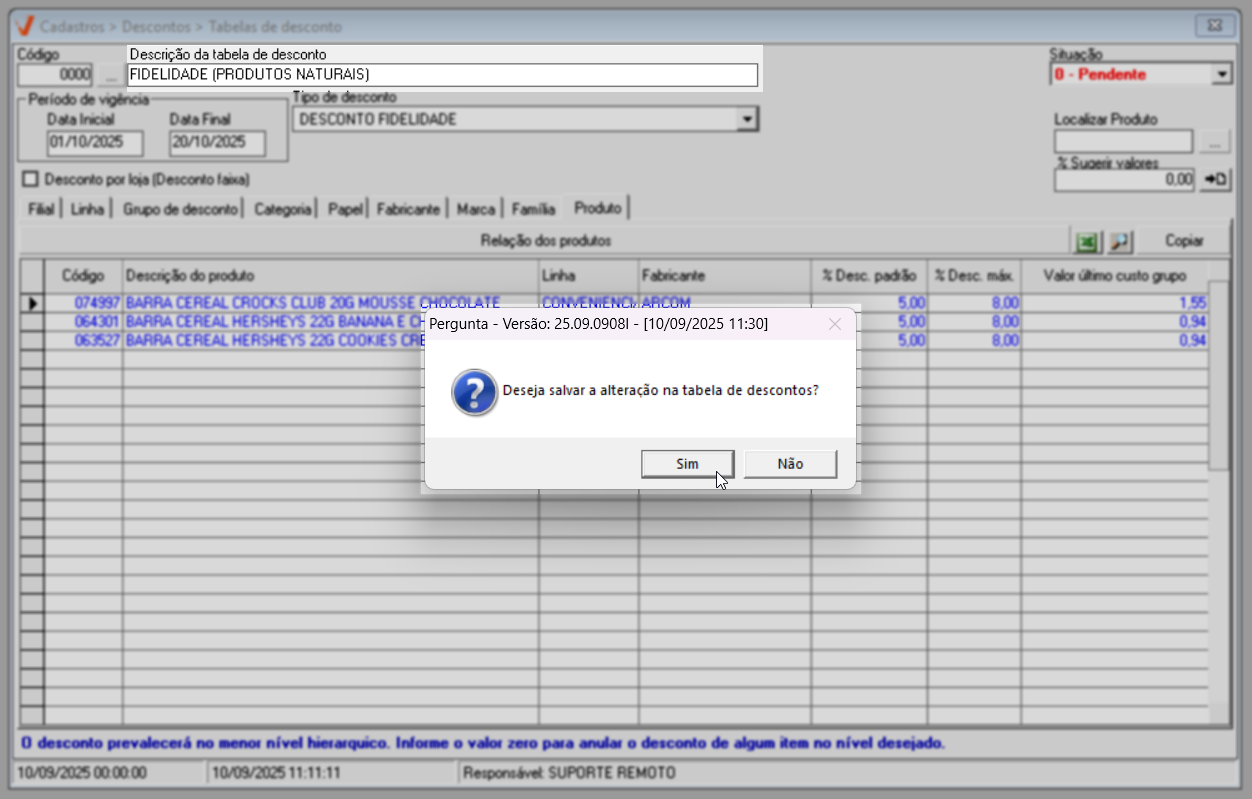Toggle Desconto por loja checkbox

[x=29, y=179]
